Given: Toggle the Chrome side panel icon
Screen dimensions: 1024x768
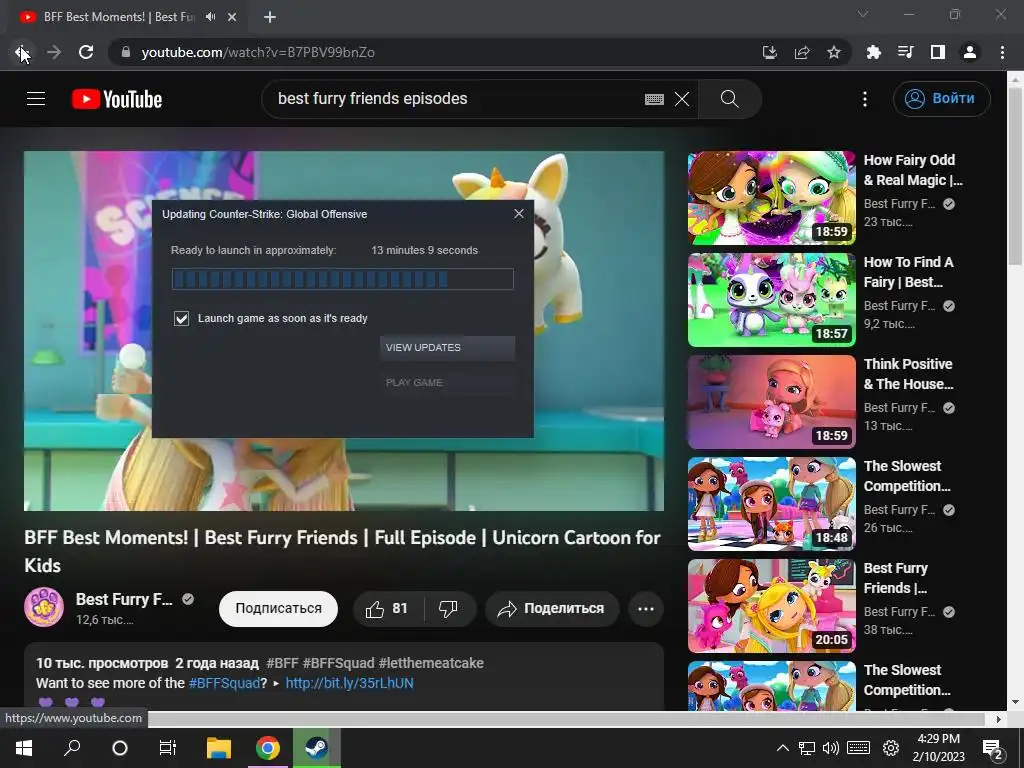Looking at the screenshot, I should 938,52.
